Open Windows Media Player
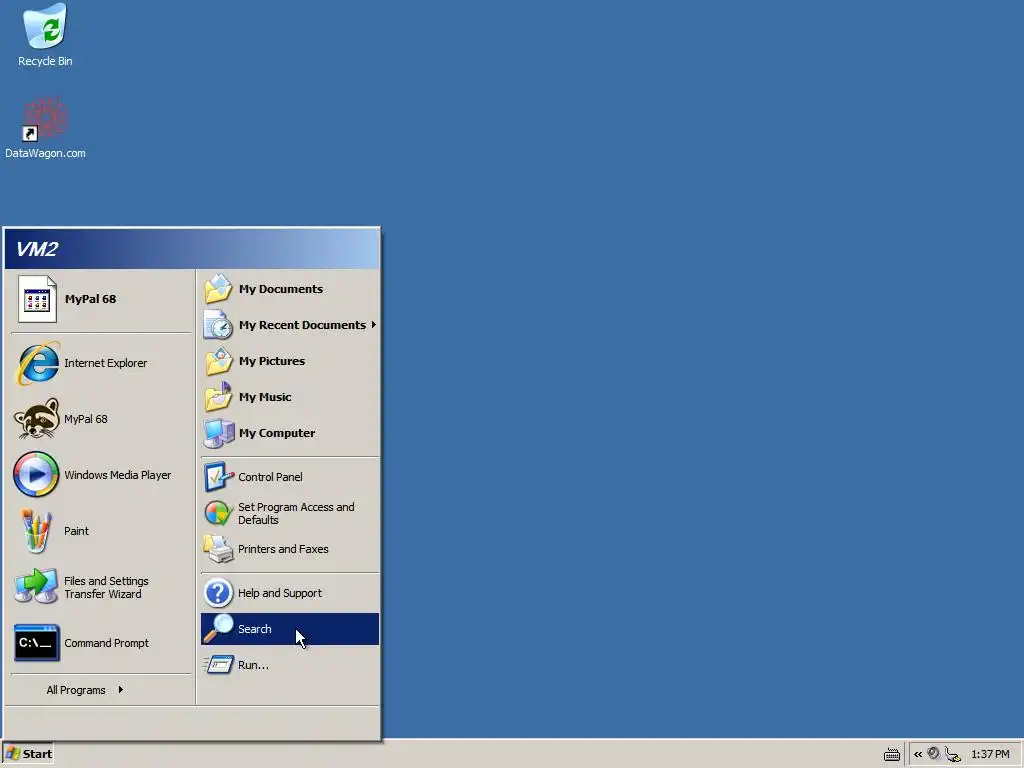Screen dimensions: 1024x768 [x=101, y=475]
